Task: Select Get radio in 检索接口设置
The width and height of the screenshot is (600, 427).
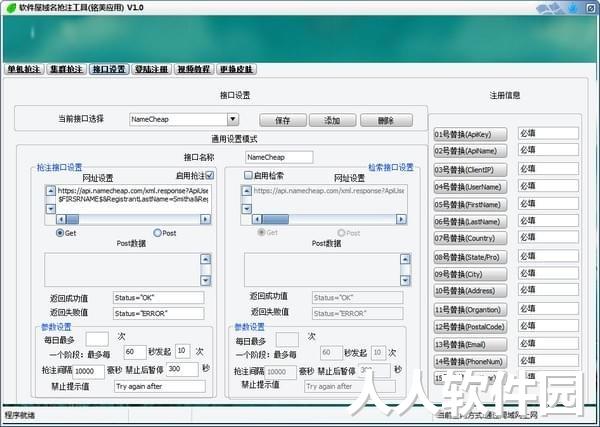Action: pos(262,232)
